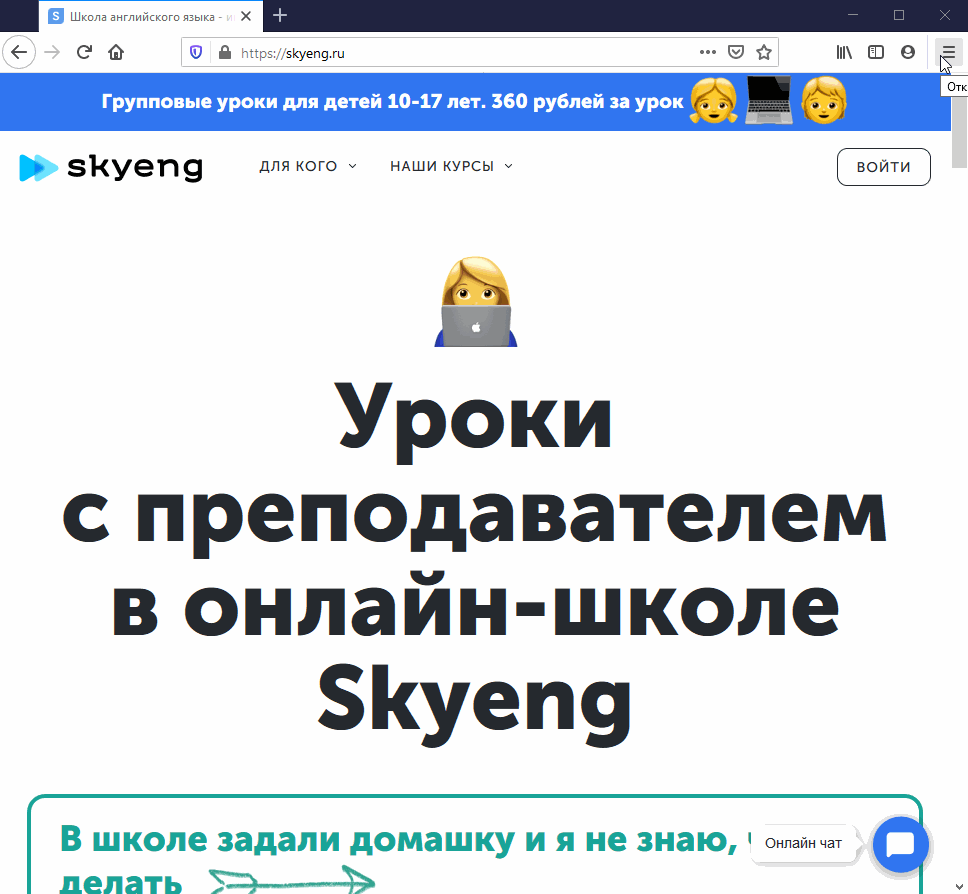Click the homework question card
The height and width of the screenshot is (894, 968).
[x=475, y=845]
